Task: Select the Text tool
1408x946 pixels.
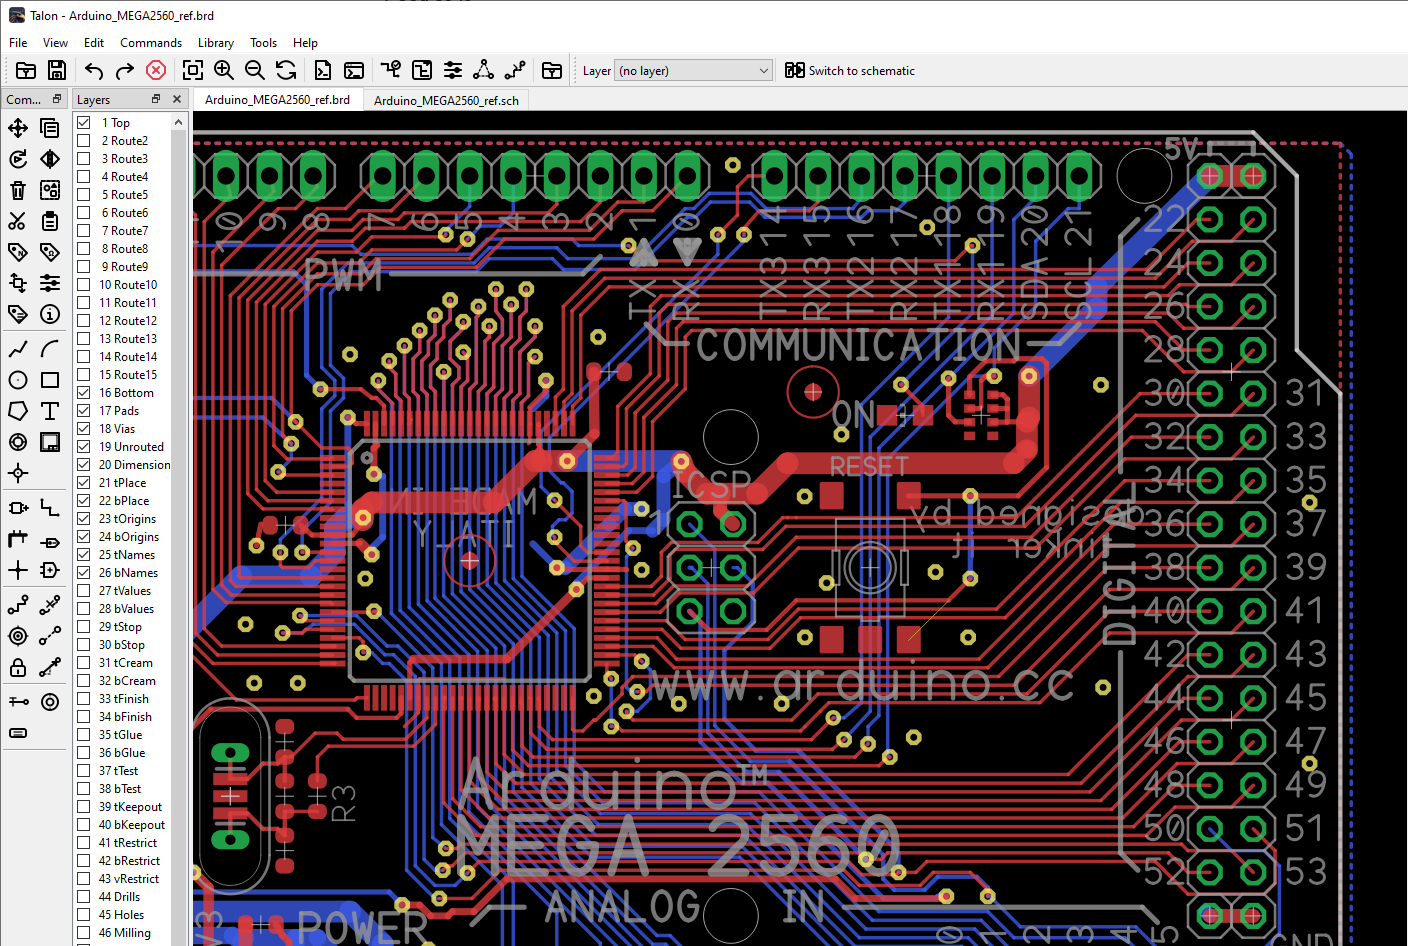Action: [x=50, y=411]
